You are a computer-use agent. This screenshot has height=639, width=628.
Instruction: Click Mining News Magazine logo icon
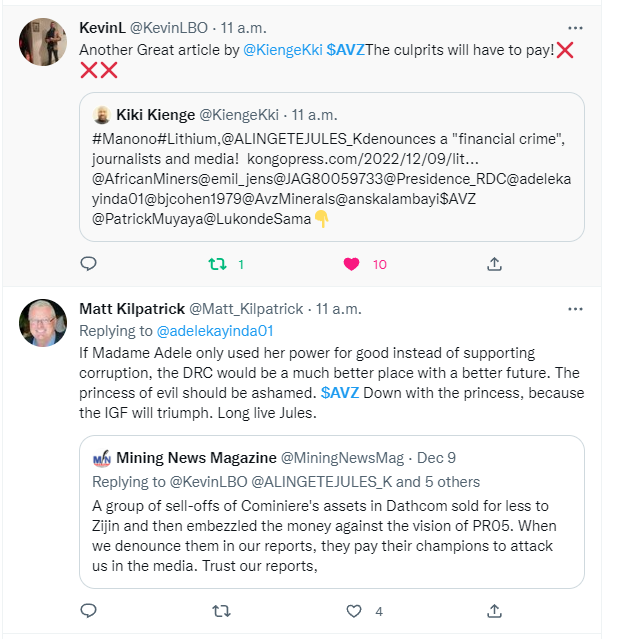(102, 458)
